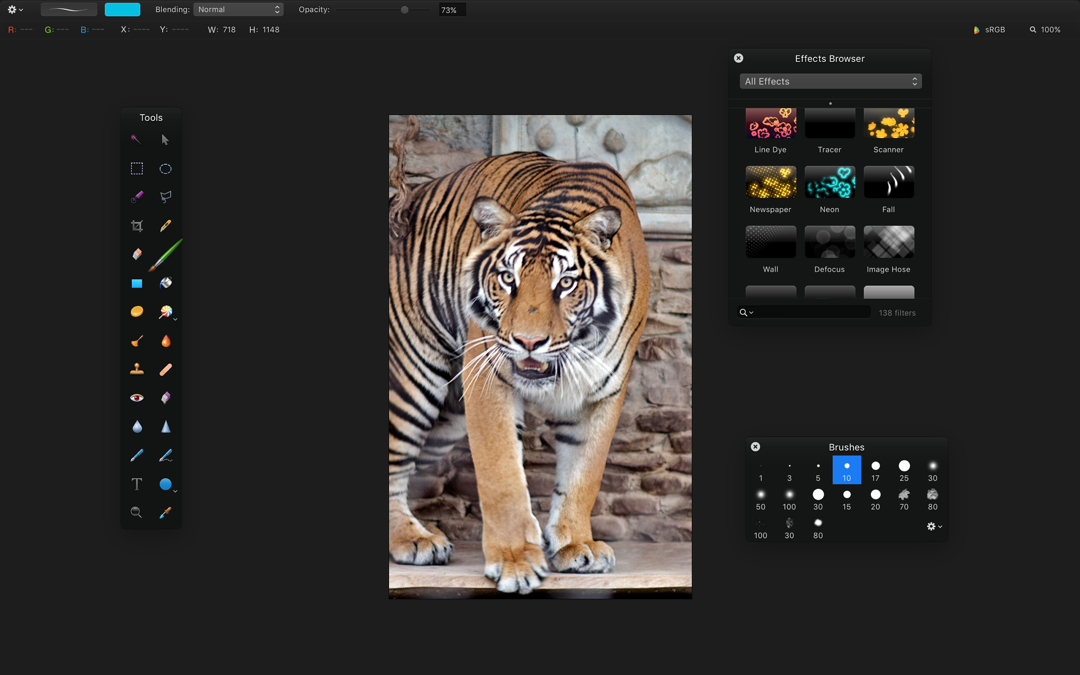Choose the blue Gradient rectangle tool

pyautogui.click(x=137, y=283)
